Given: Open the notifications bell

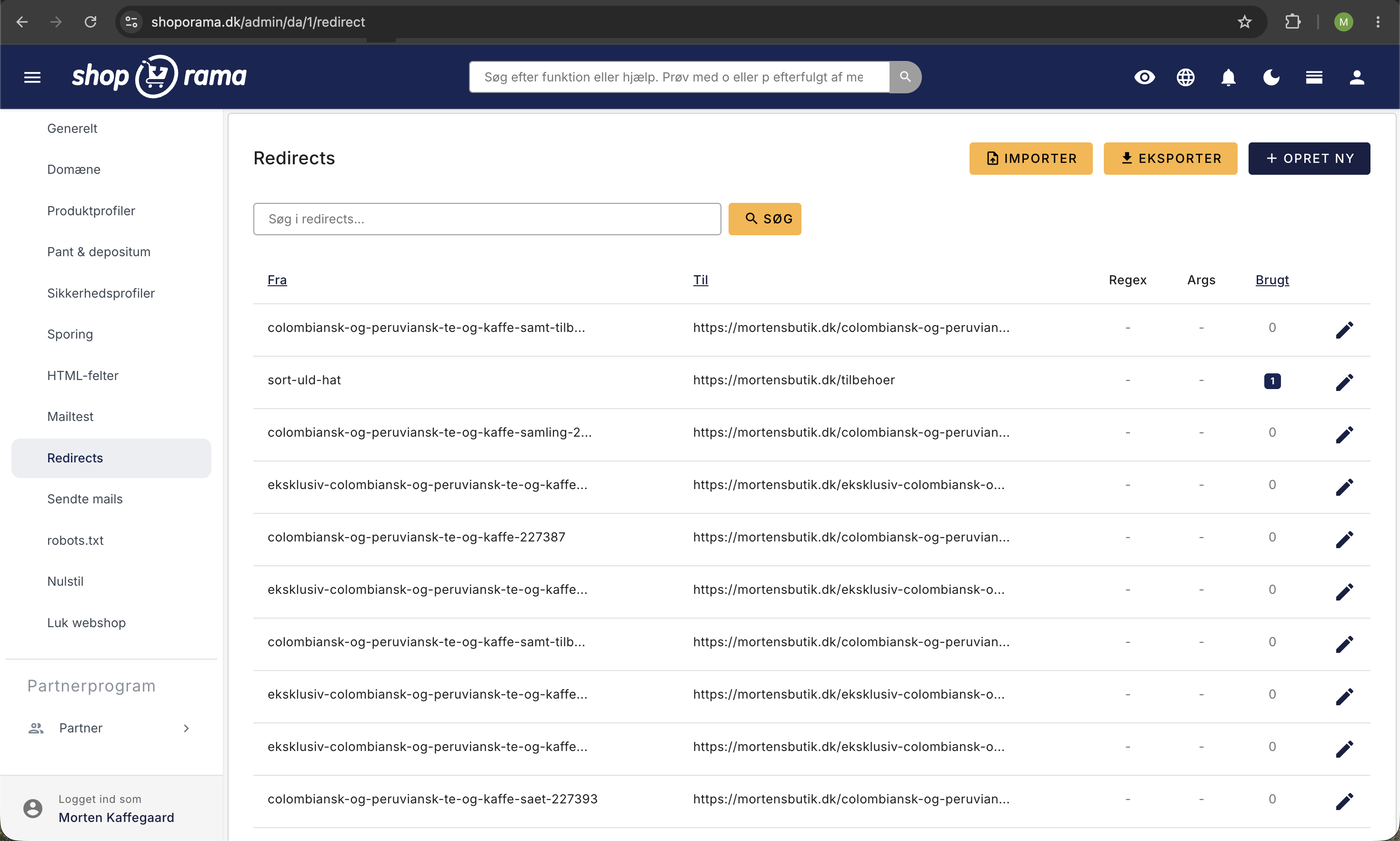Looking at the screenshot, I should tap(1229, 77).
